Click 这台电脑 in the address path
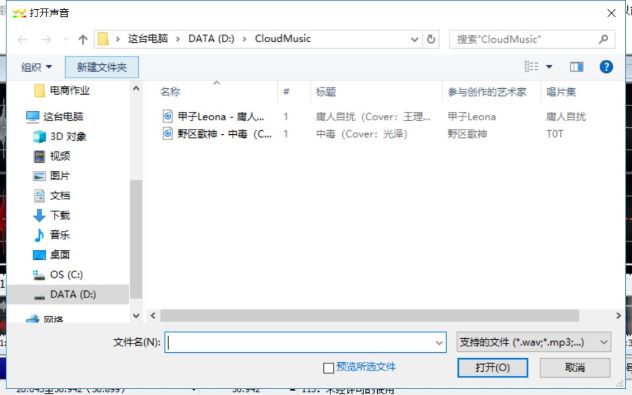This screenshot has height=395, width=632. point(148,39)
